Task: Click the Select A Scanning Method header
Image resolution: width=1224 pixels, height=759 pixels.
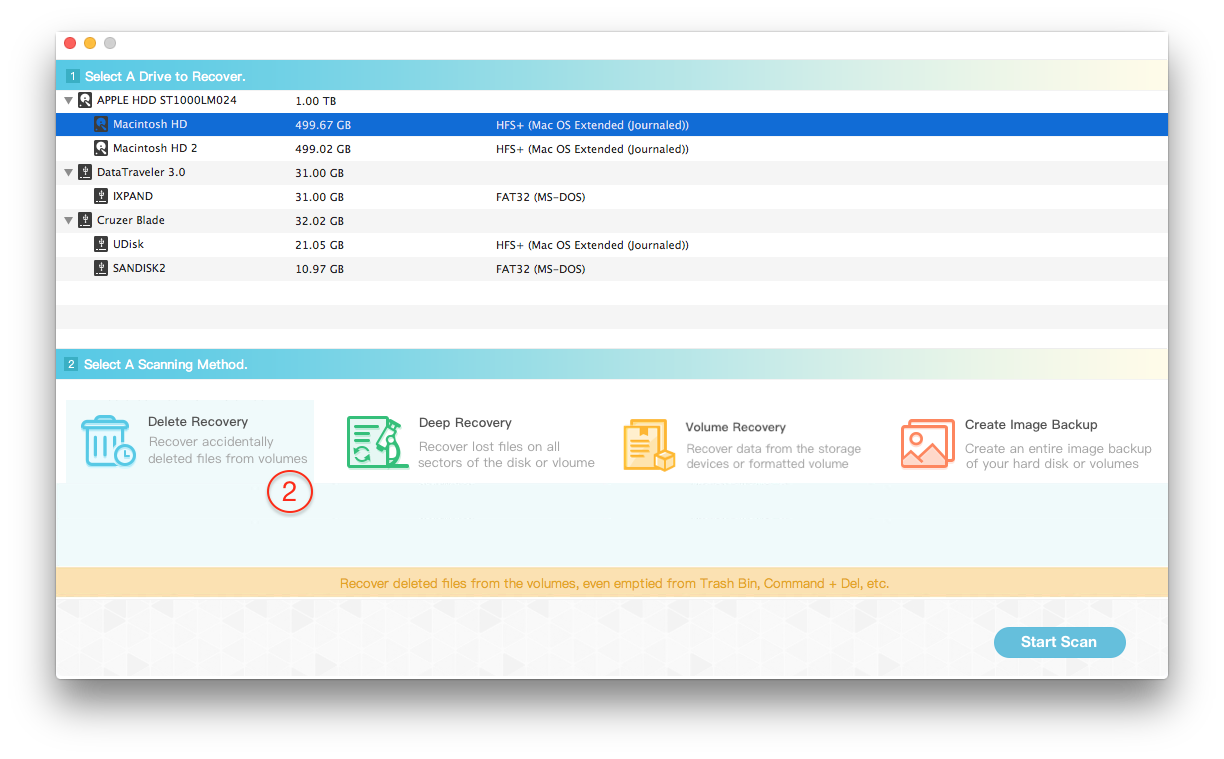Action: (166, 364)
